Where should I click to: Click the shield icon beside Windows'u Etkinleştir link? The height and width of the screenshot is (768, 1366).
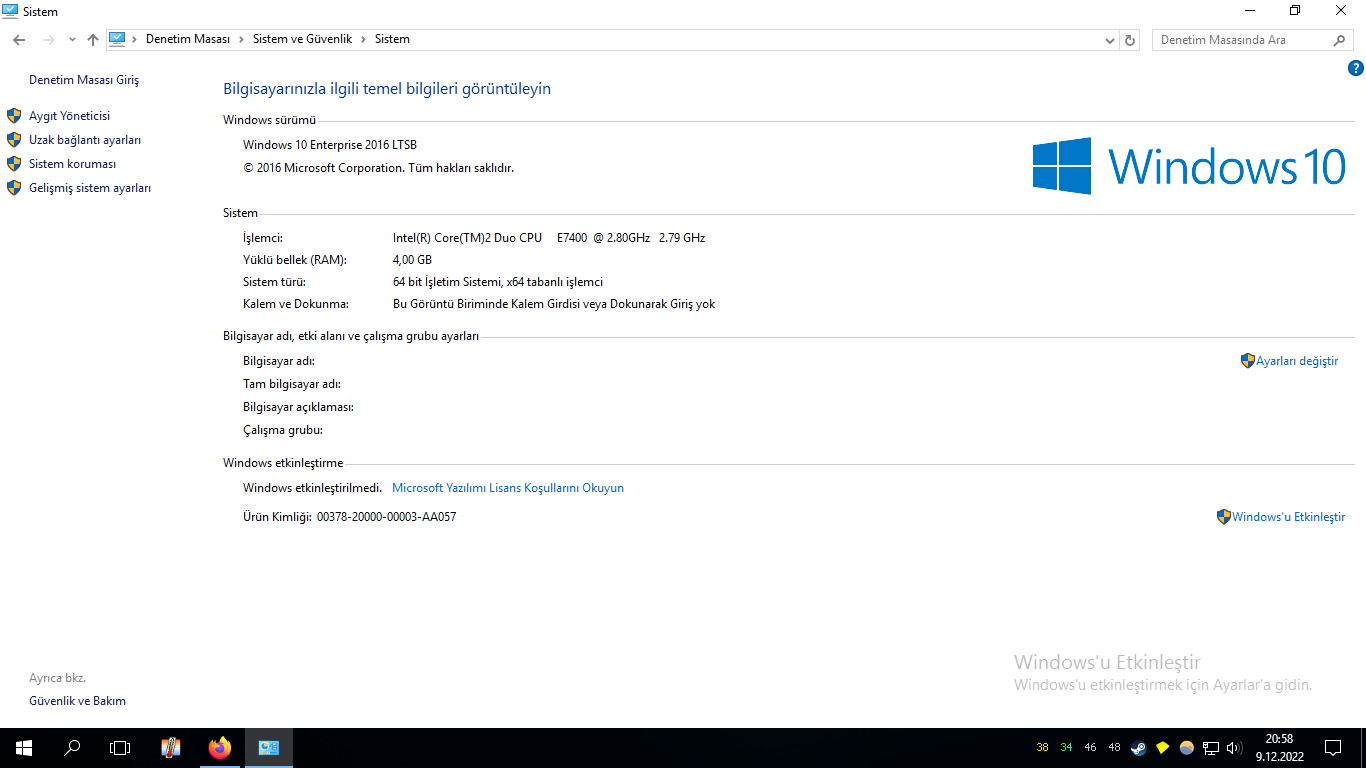[1224, 517]
